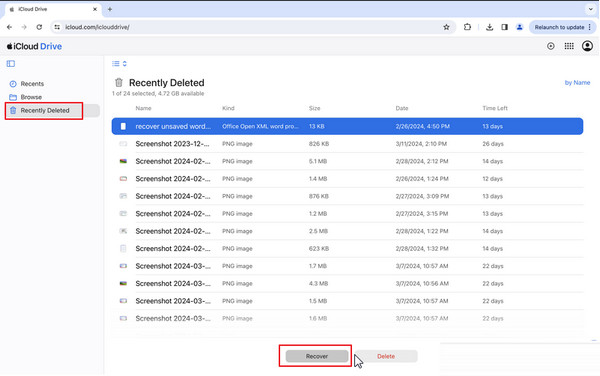Click thumbnail of the 623 KB screenshot
This screenshot has height=376, width=600.
(123, 249)
